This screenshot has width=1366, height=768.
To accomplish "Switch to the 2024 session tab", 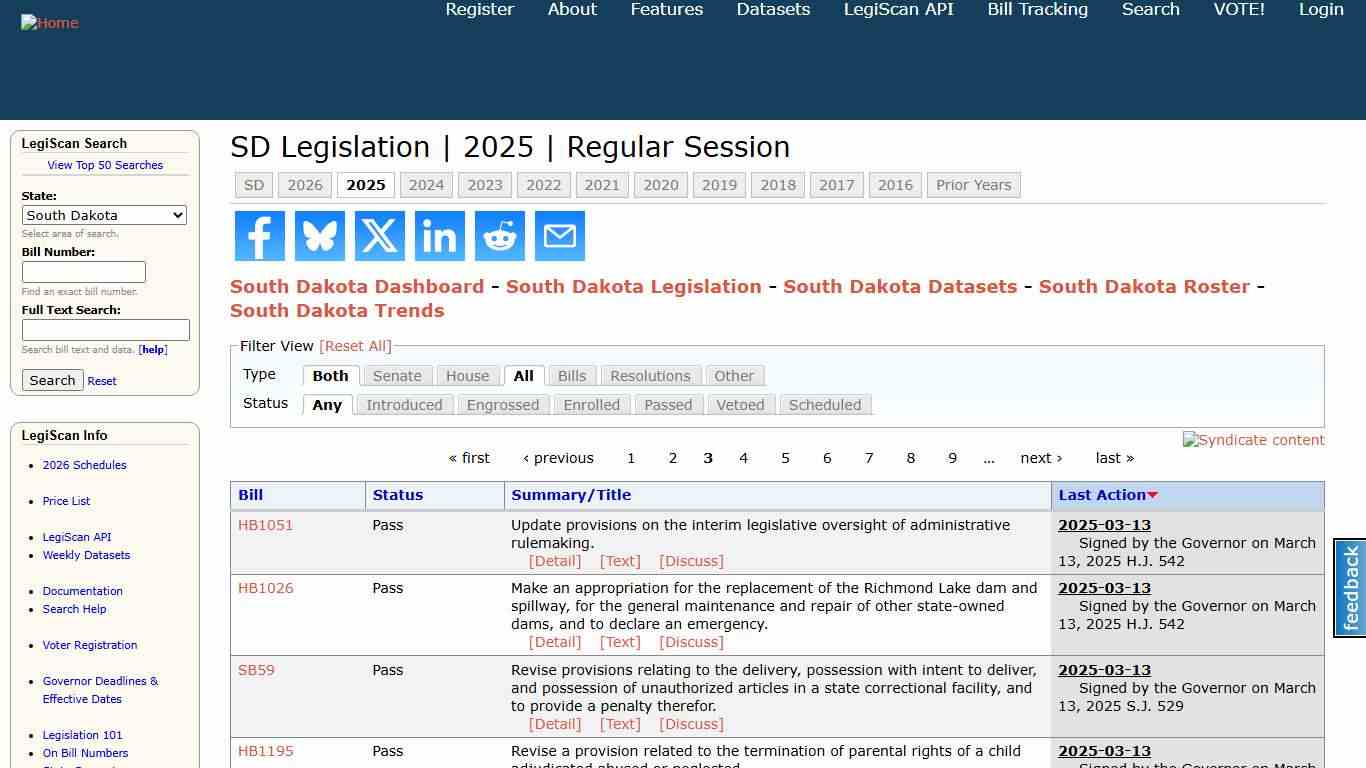I will 426,185.
